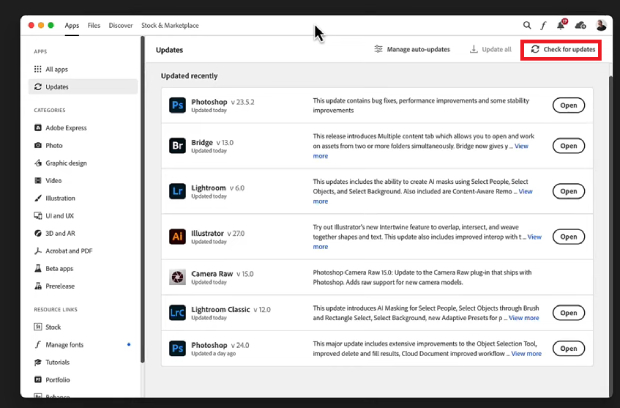Select All apps in the sidebar
Screen dimensions: 620x408
(x=56, y=69)
